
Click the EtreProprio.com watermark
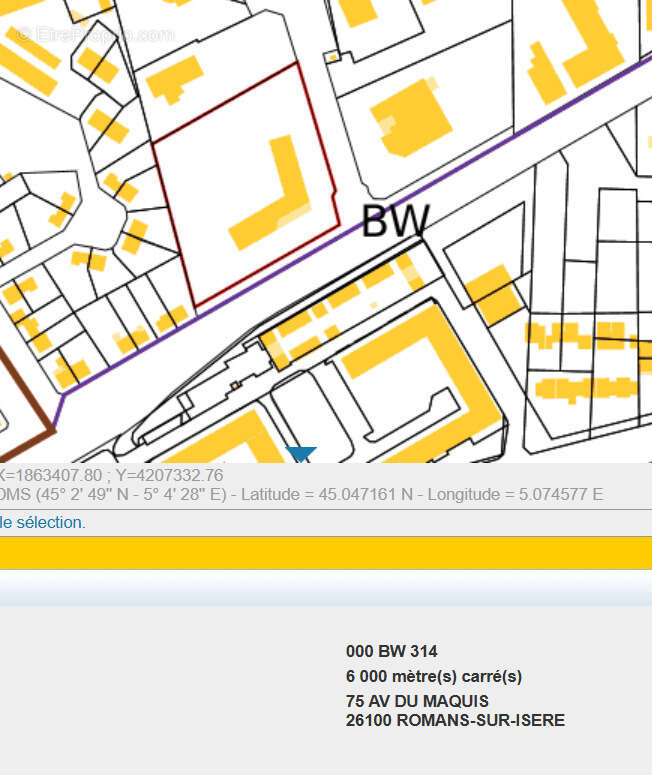click(x=95, y=34)
